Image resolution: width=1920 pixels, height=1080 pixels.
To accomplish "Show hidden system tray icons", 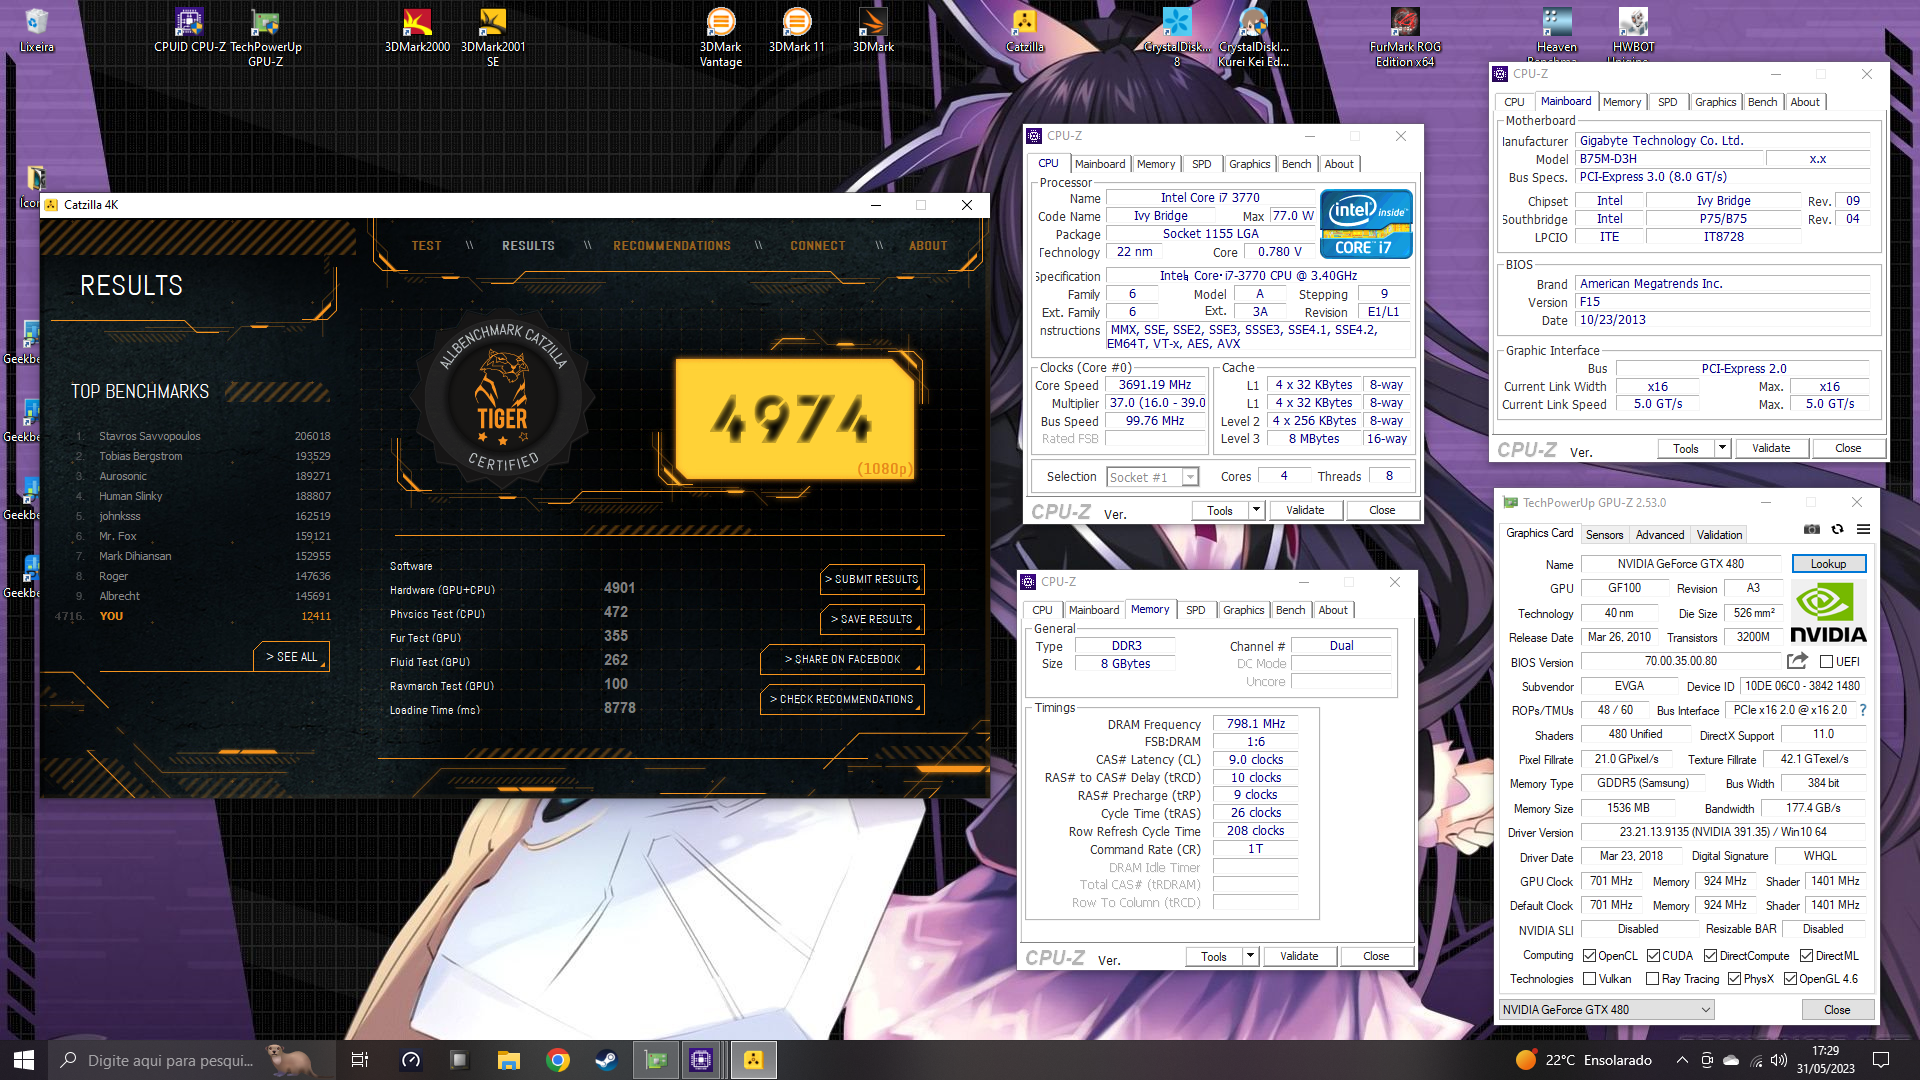I will pyautogui.click(x=1682, y=1060).
